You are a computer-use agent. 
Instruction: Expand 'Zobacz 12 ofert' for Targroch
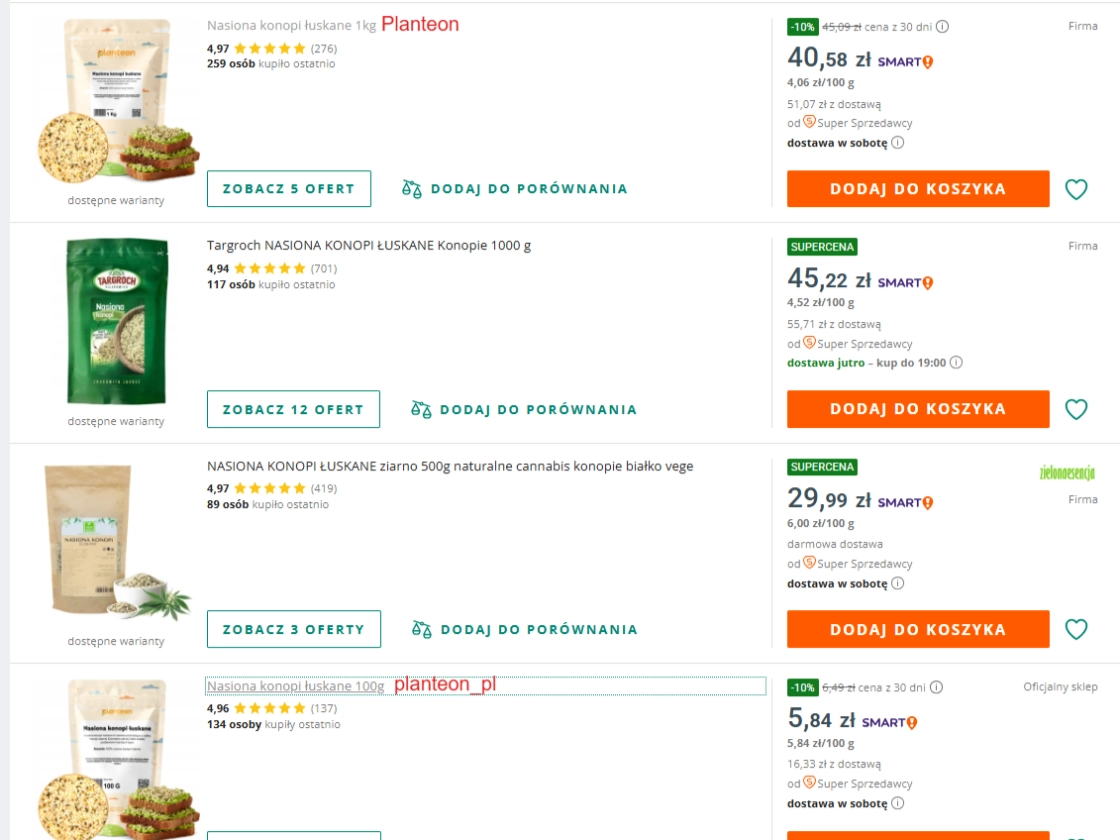[x=293, y=409]
